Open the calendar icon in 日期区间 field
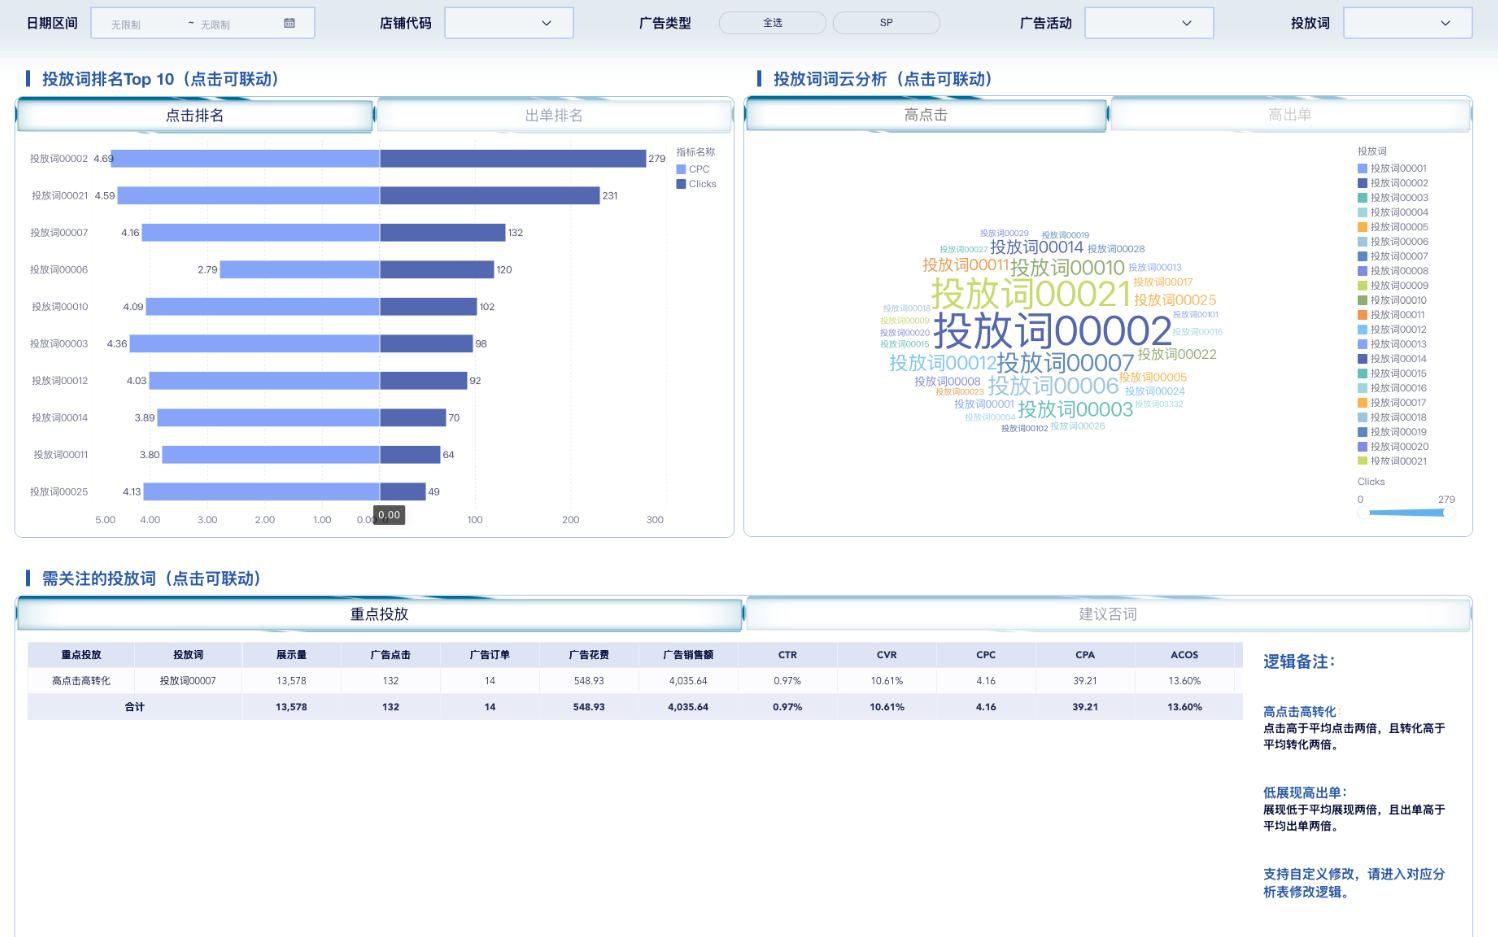This screenshot has width=1498, height=937. 289,23
